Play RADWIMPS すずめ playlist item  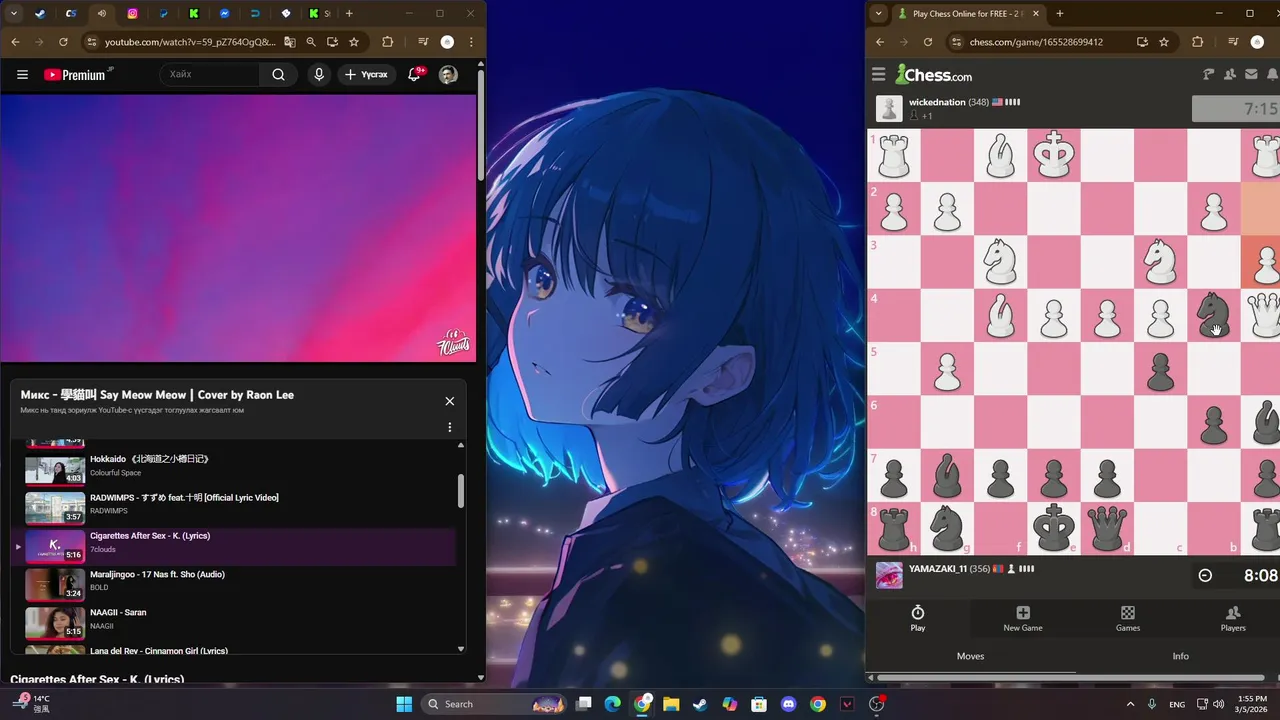click(x=240, y=509)
